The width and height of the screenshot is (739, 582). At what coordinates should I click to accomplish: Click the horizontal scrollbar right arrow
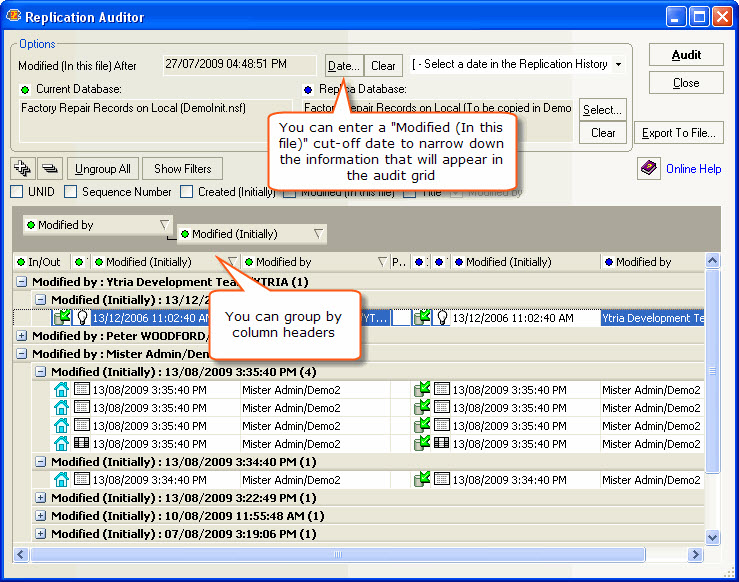[x=696, y=554]
